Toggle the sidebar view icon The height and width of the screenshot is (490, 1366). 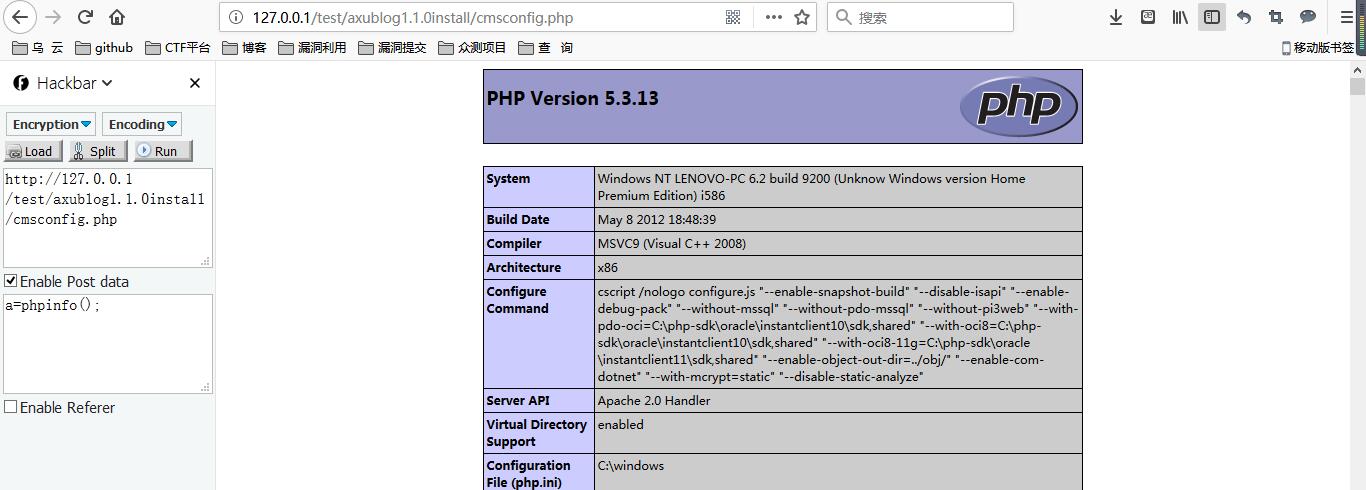[x=1212, y=17]
